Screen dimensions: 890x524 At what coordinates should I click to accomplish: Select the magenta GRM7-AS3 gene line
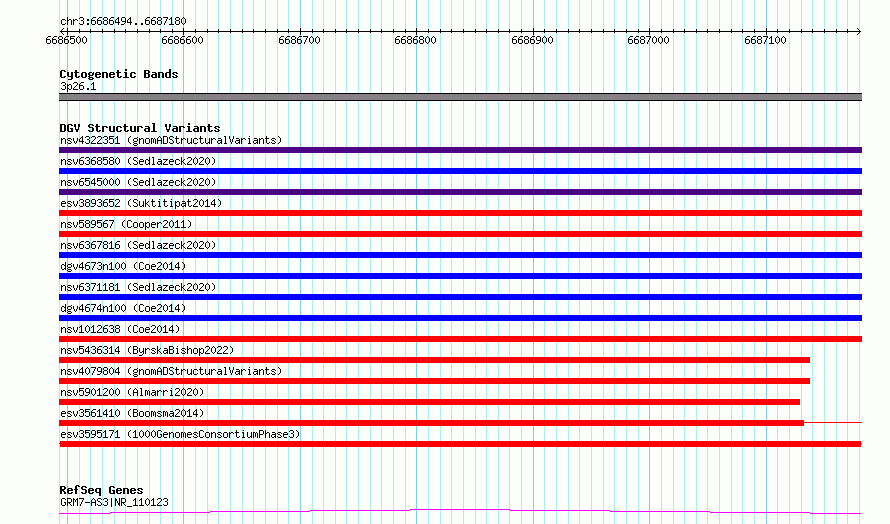pos(460,512)
